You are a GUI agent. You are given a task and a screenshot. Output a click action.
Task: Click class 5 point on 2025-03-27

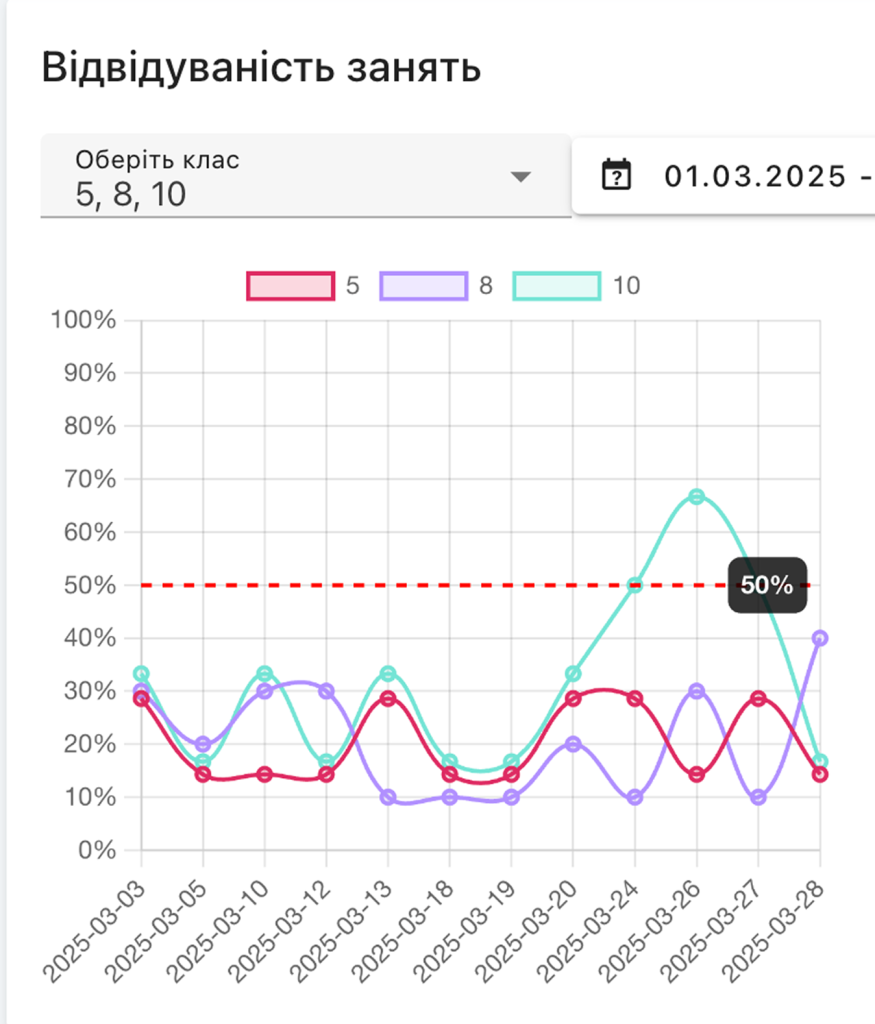[758, 699]
